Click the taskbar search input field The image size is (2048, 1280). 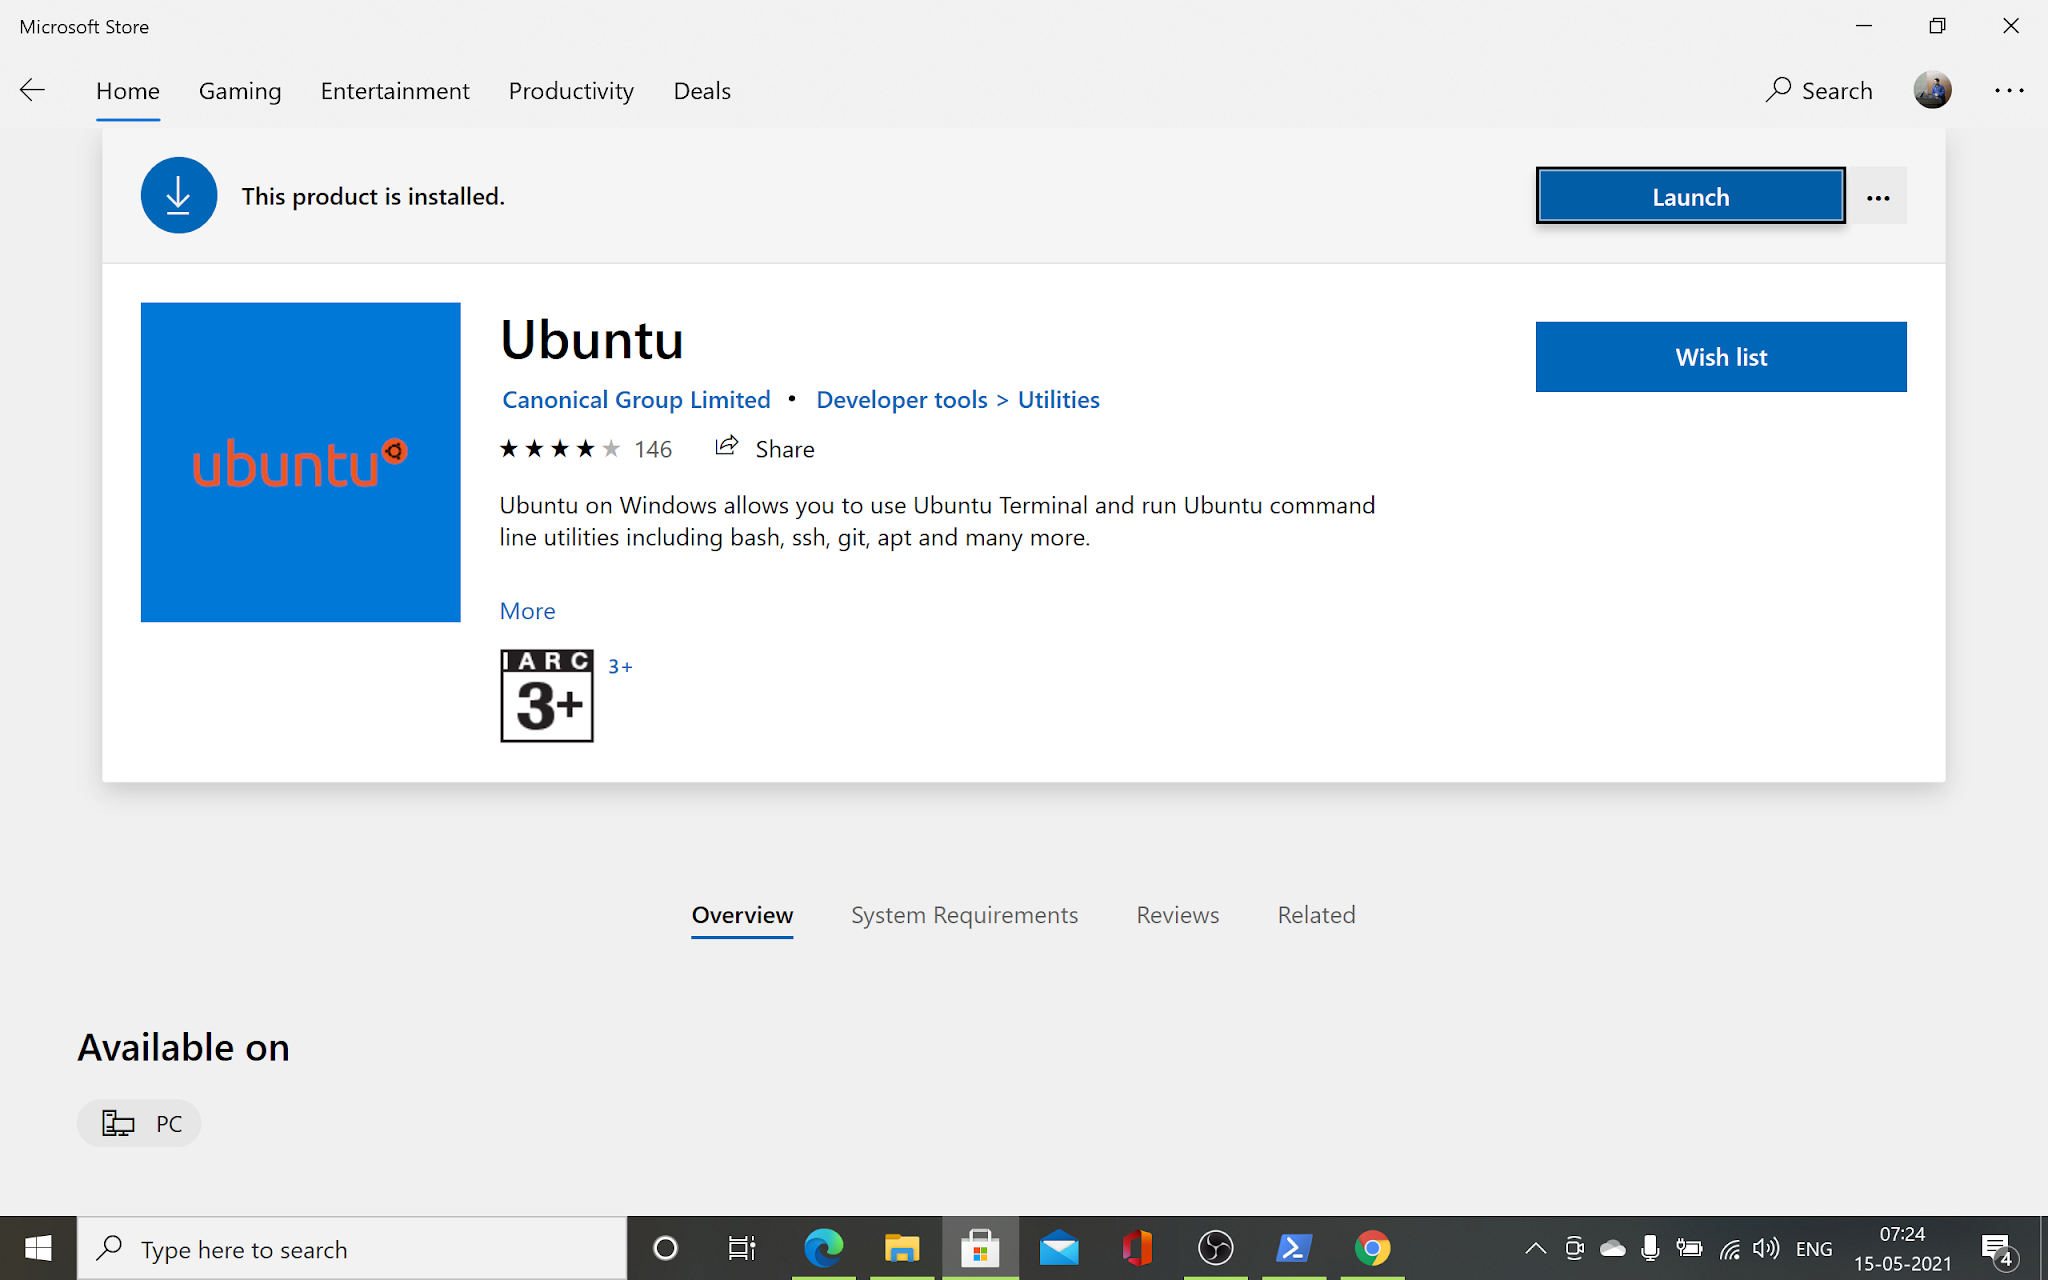350,1247
